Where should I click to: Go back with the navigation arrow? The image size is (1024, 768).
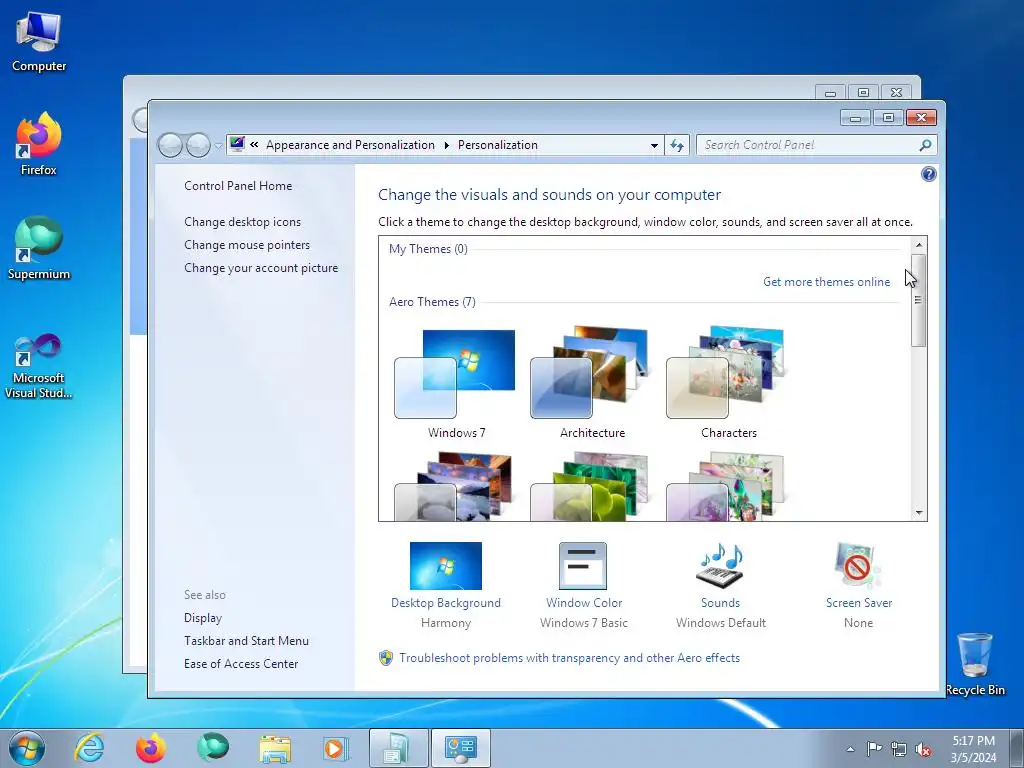pyautogui.click(x=170, y=145)
